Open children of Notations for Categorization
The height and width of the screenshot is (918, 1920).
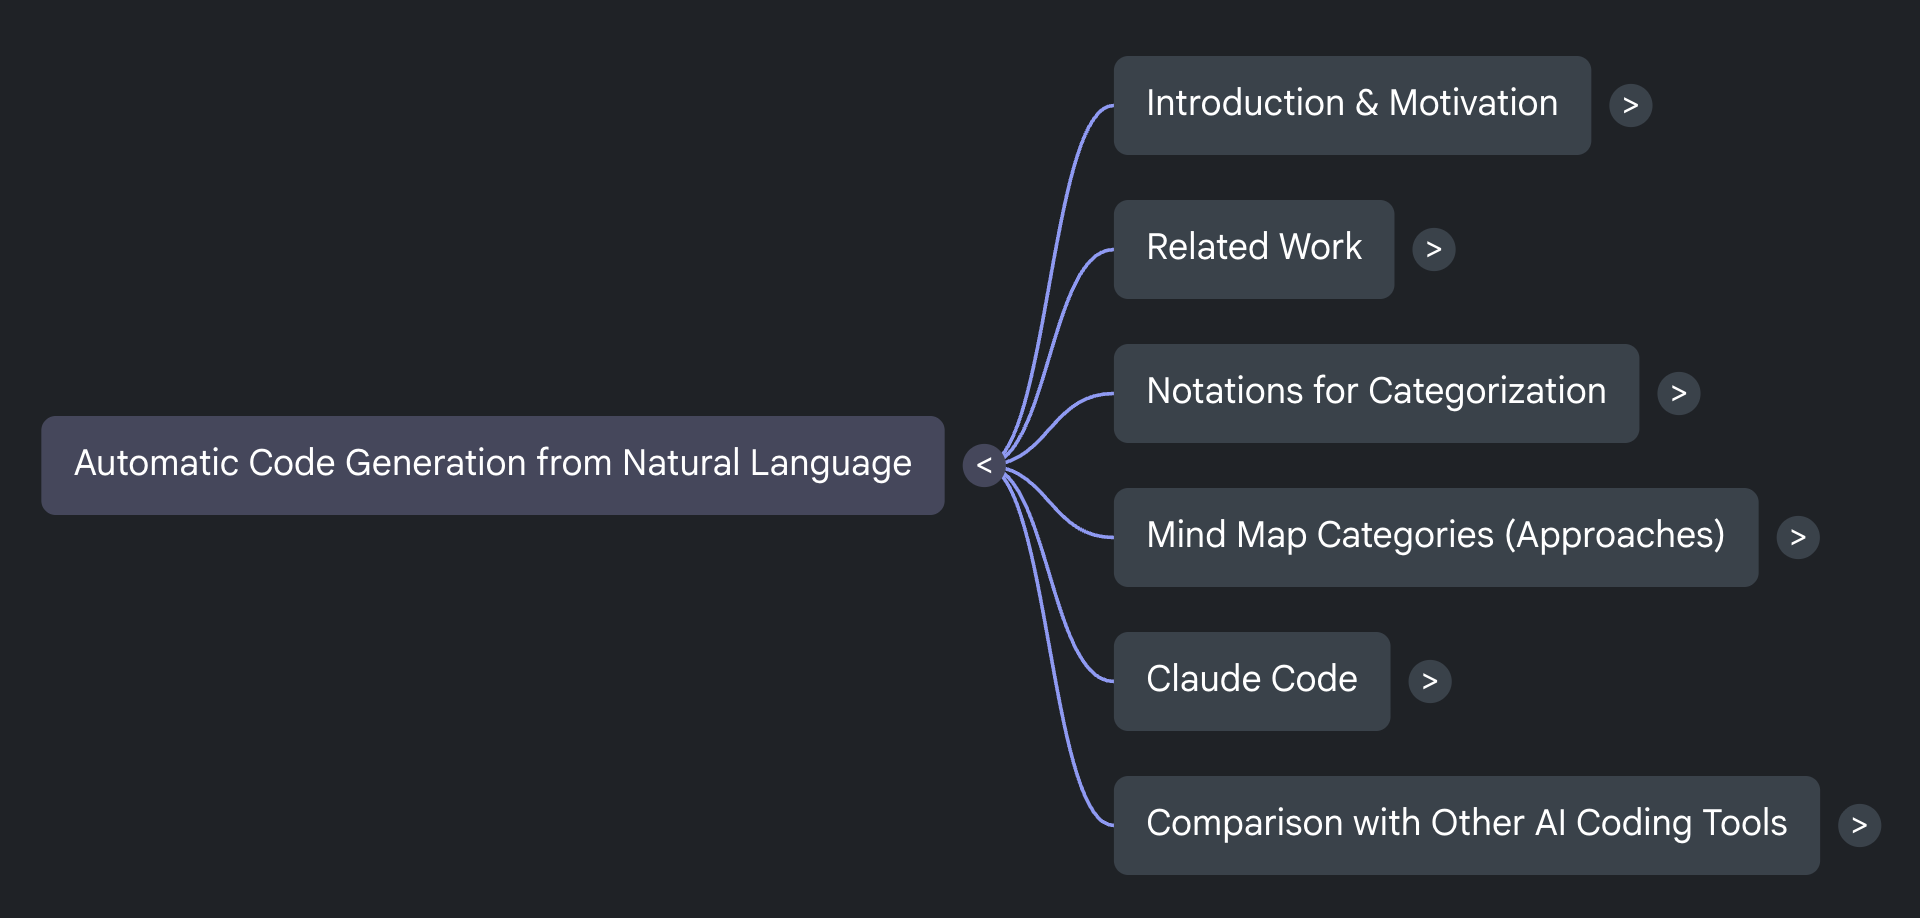[x=1678, y=393]
